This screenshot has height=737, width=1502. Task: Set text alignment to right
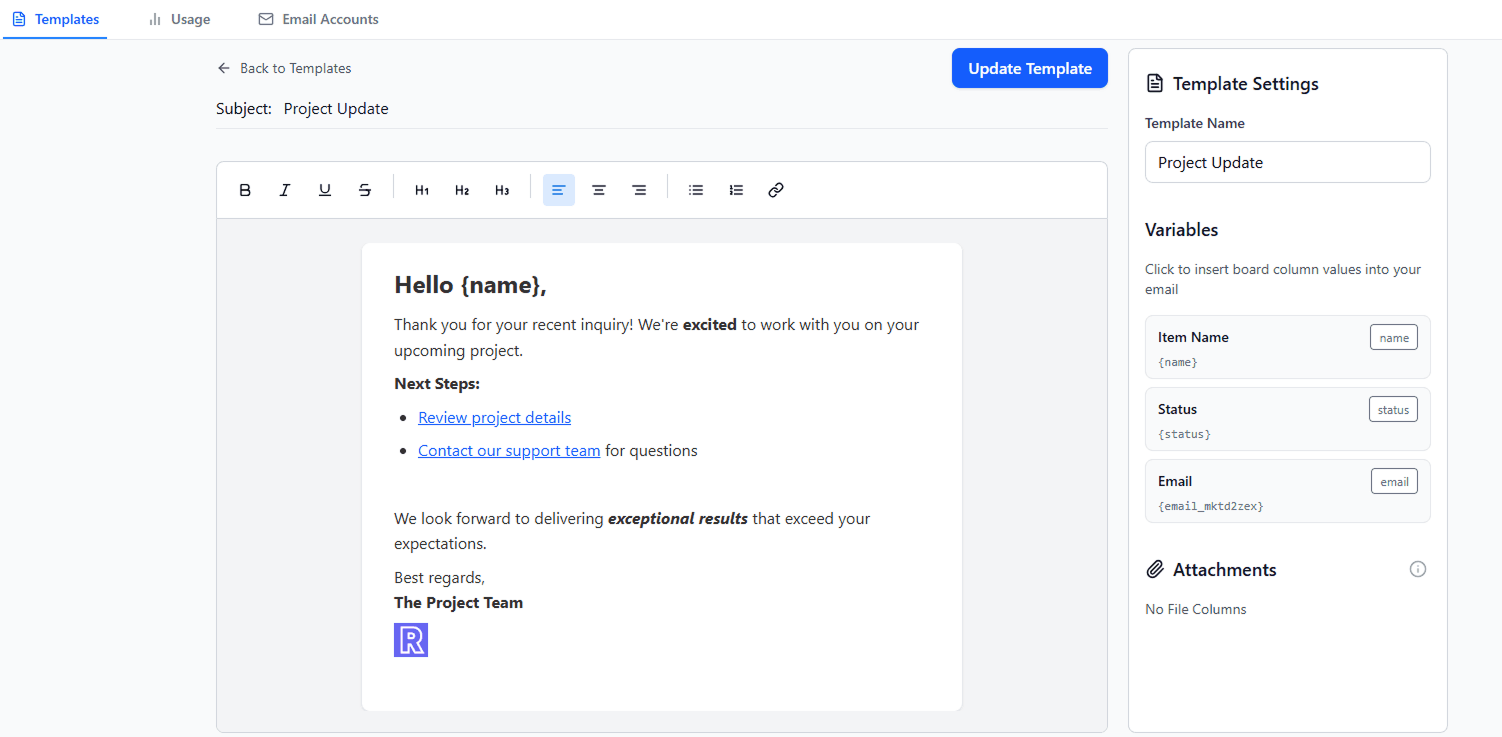pyautogui.click(x=639, y=189)
